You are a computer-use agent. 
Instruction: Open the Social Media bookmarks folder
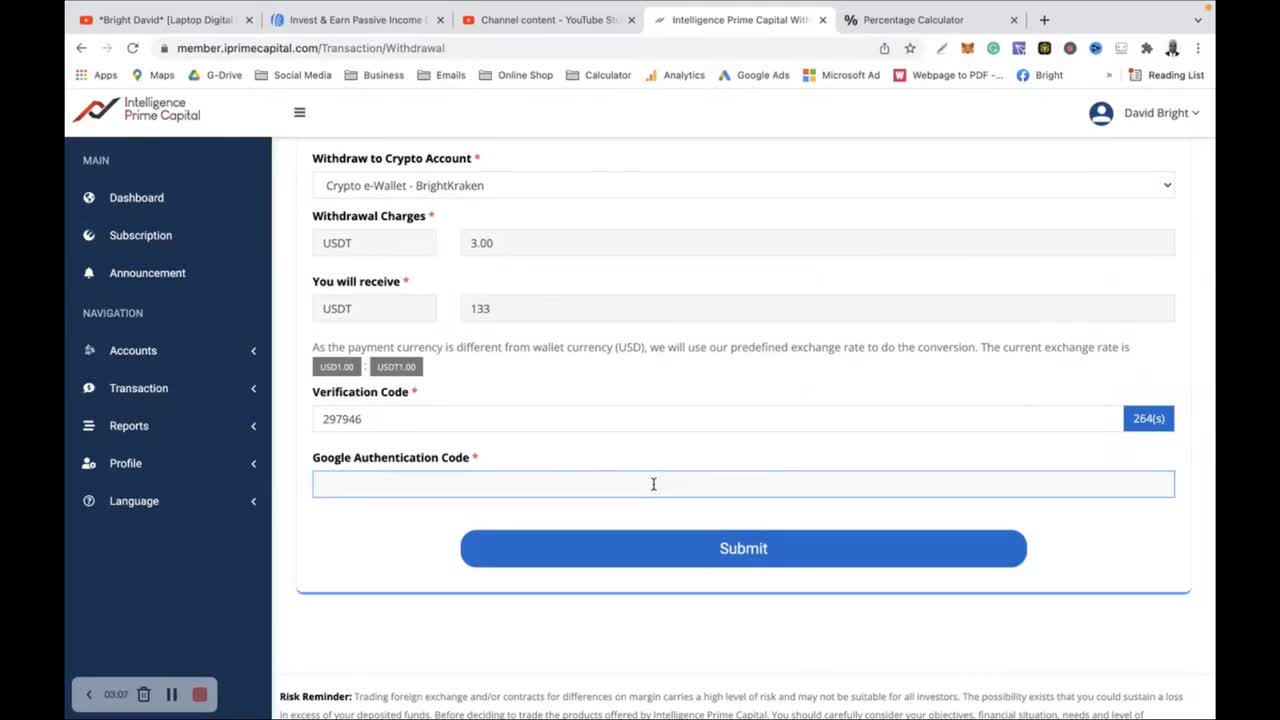point(293,75)
